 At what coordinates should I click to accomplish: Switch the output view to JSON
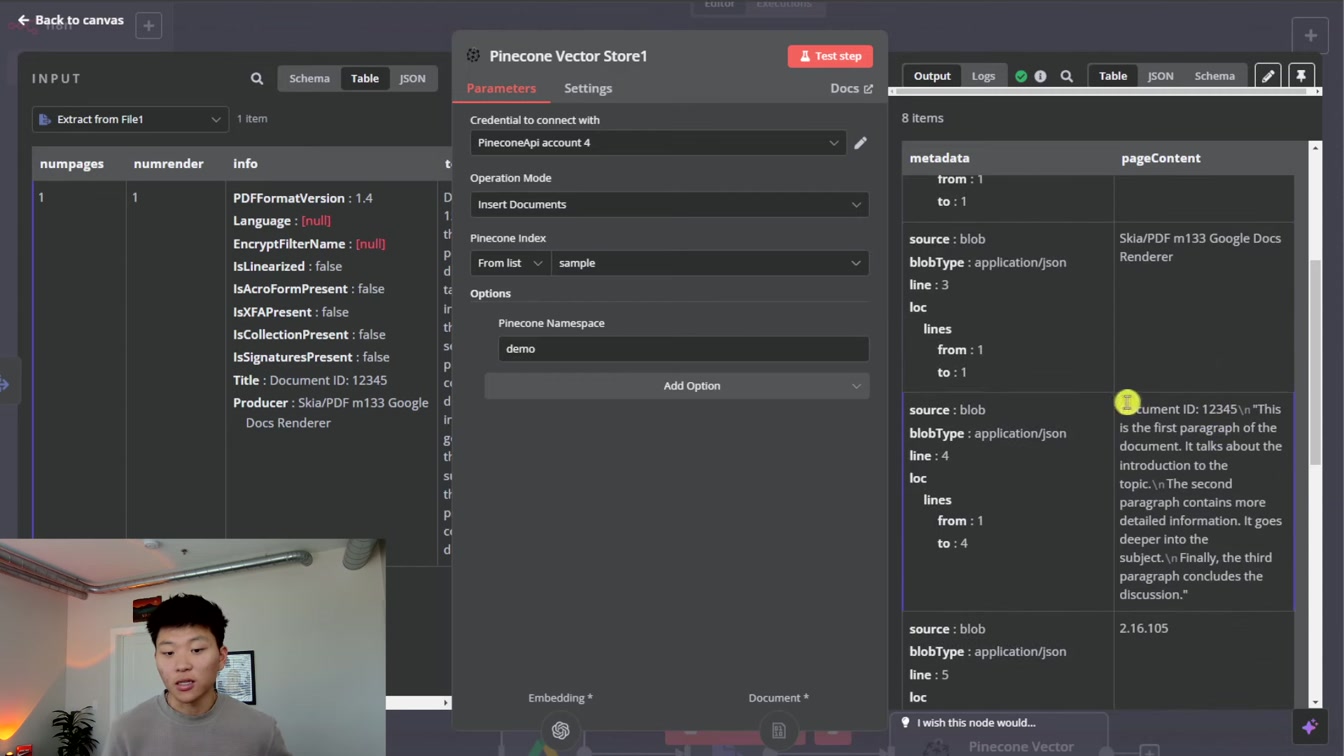point(1160,76)
